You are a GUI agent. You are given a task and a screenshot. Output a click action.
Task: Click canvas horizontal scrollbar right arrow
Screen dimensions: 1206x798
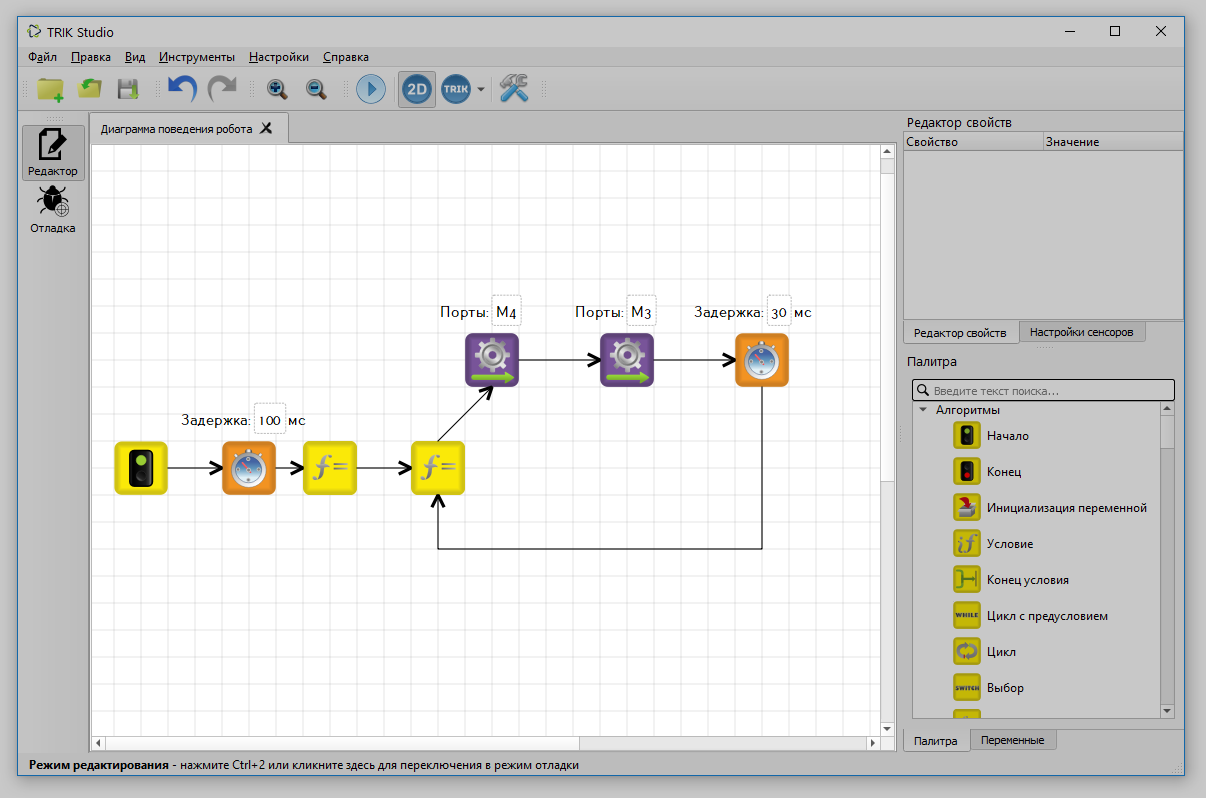point(874,743)
